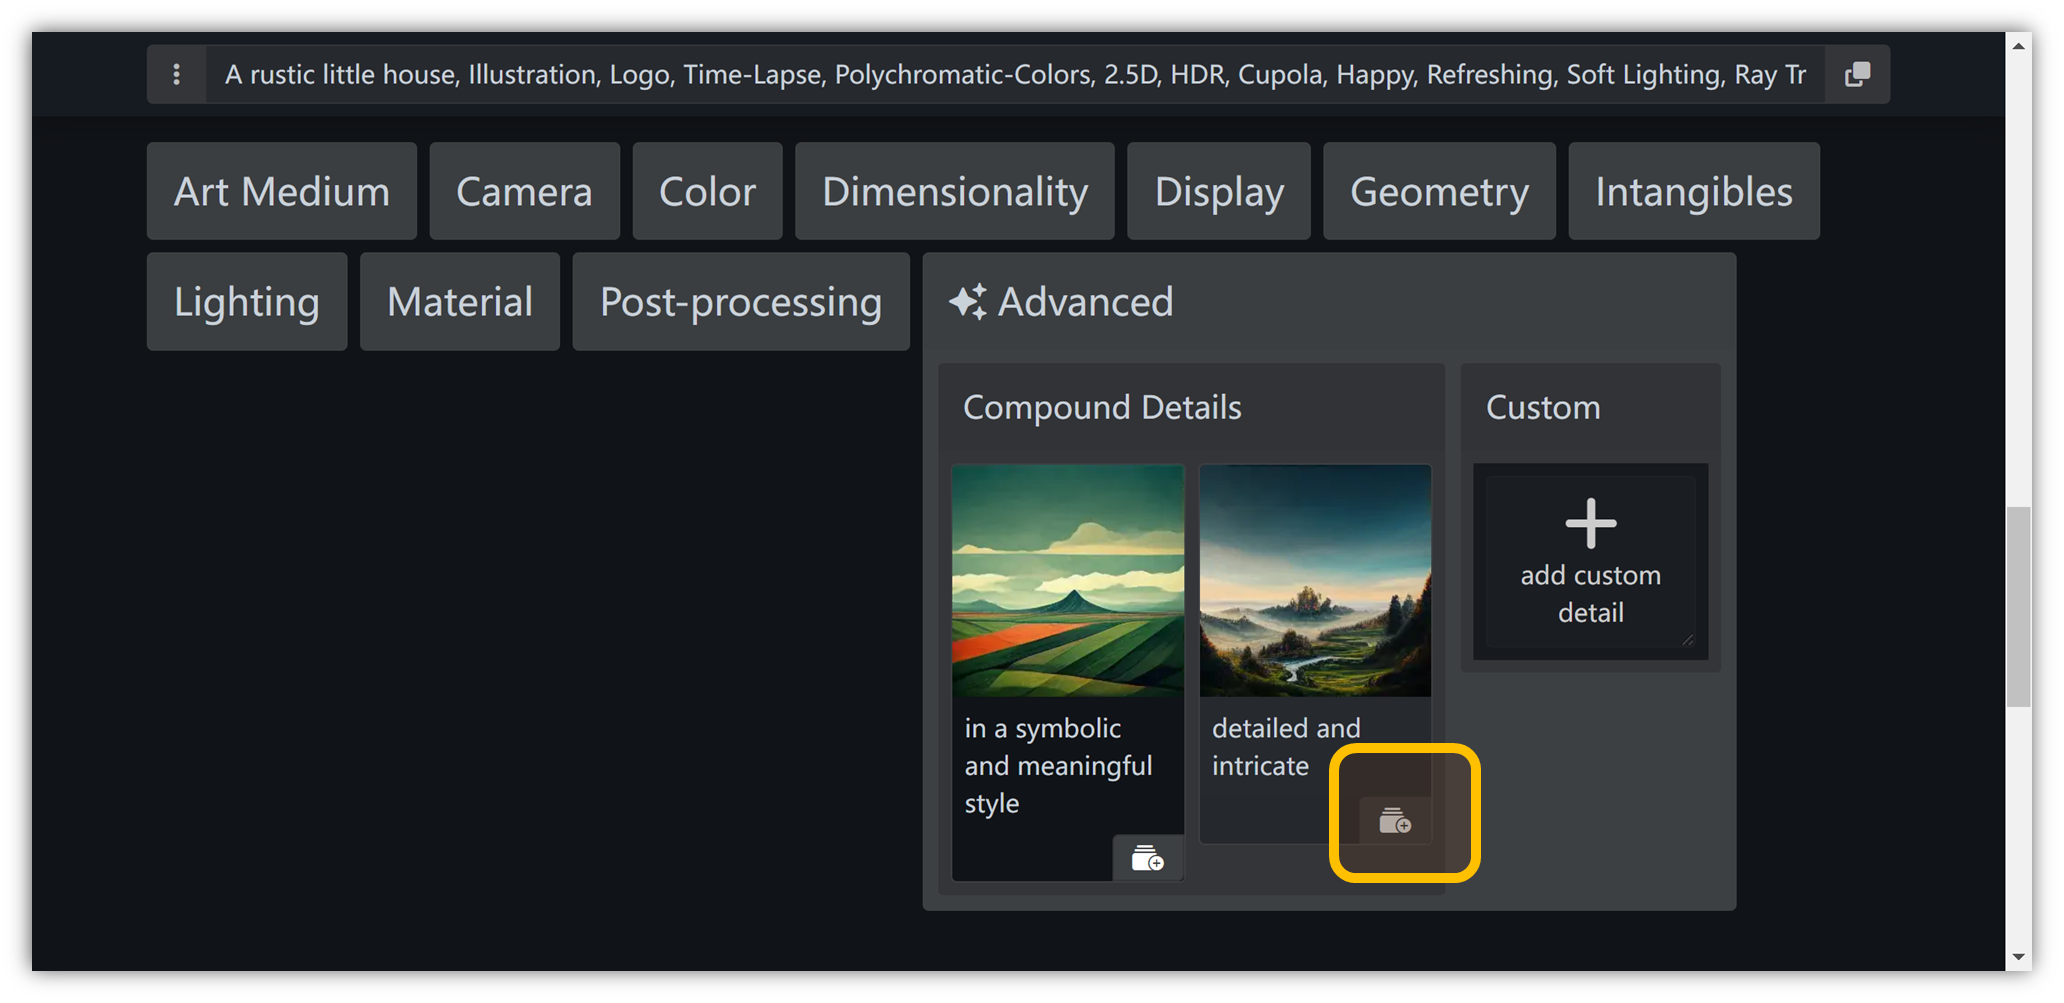
Task: Click the plus icon for custom detail
Action: click(1590, 524)
